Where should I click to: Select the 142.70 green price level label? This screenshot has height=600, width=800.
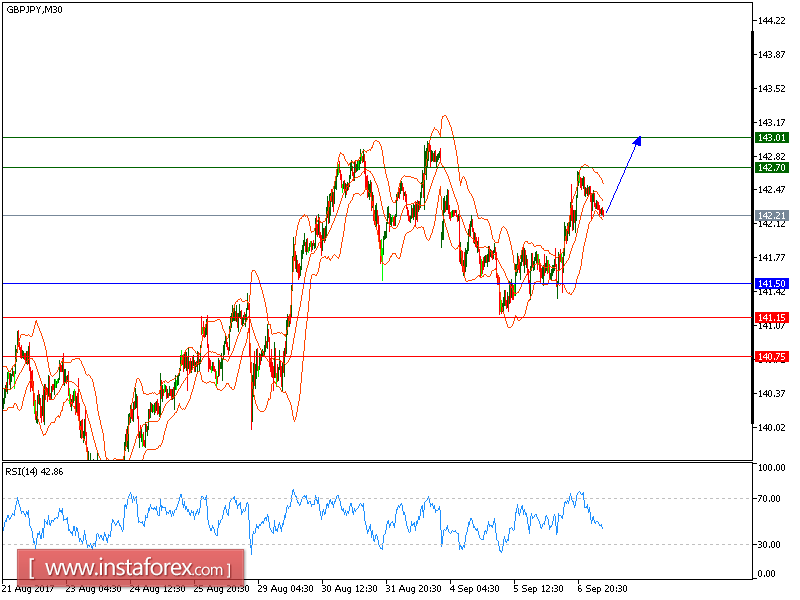pyautogui.click(x=771, y=168)
